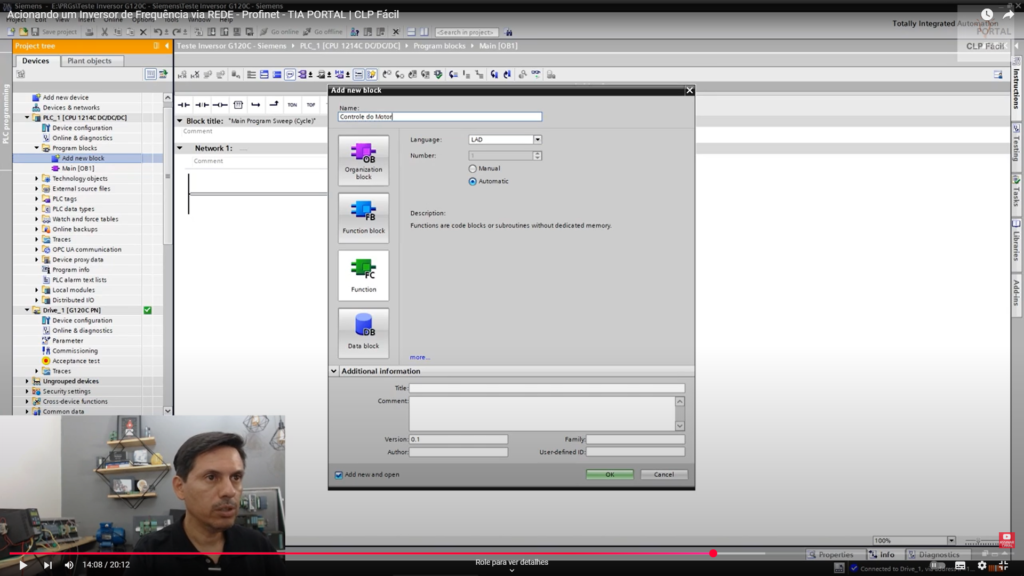Click the red video progress scrubber
The width and height of the screenshot is (1024, 576).
click(713, 553)
